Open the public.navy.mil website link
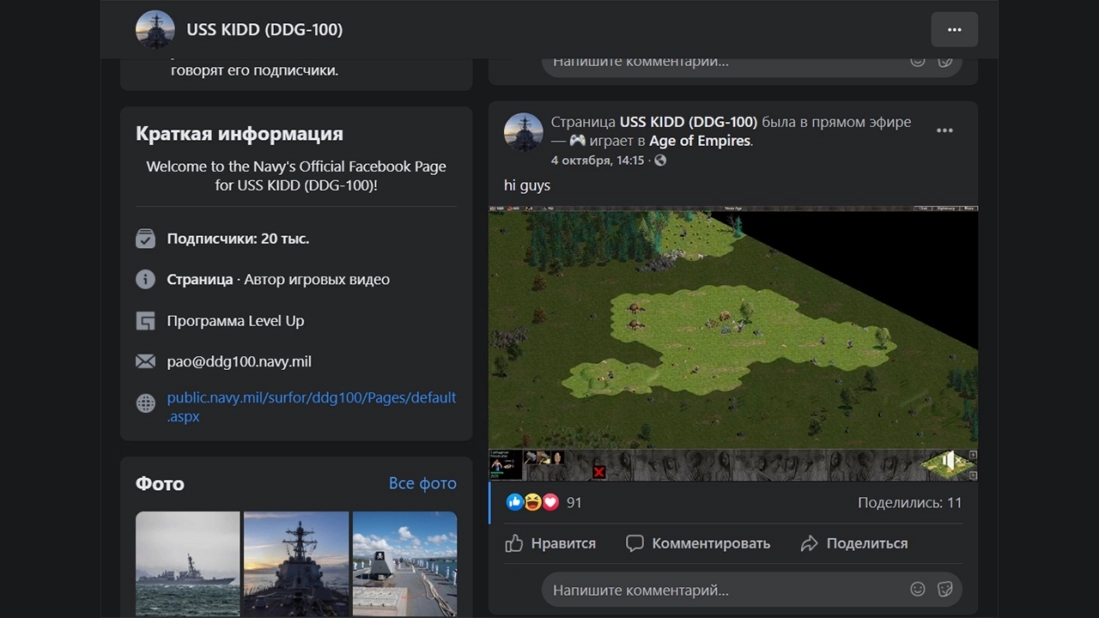The image size is (1099, 618). pyautogui.click(x=310, y=406)
